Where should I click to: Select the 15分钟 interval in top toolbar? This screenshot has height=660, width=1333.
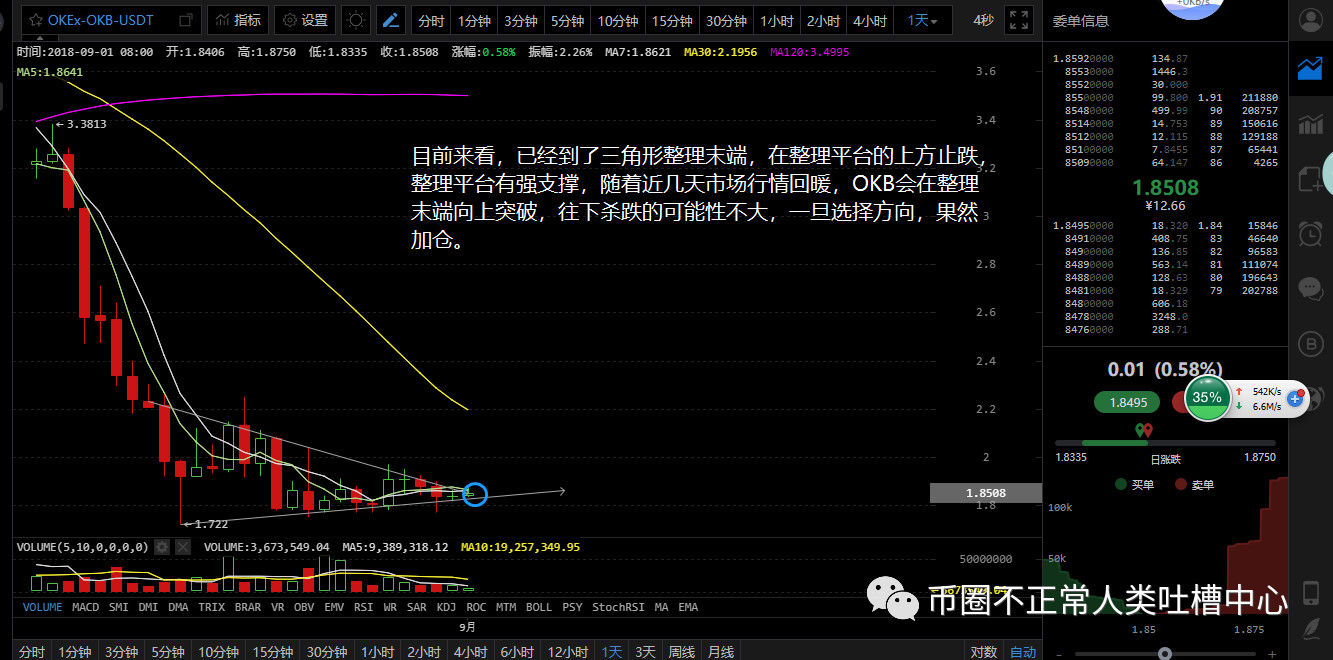671,20
